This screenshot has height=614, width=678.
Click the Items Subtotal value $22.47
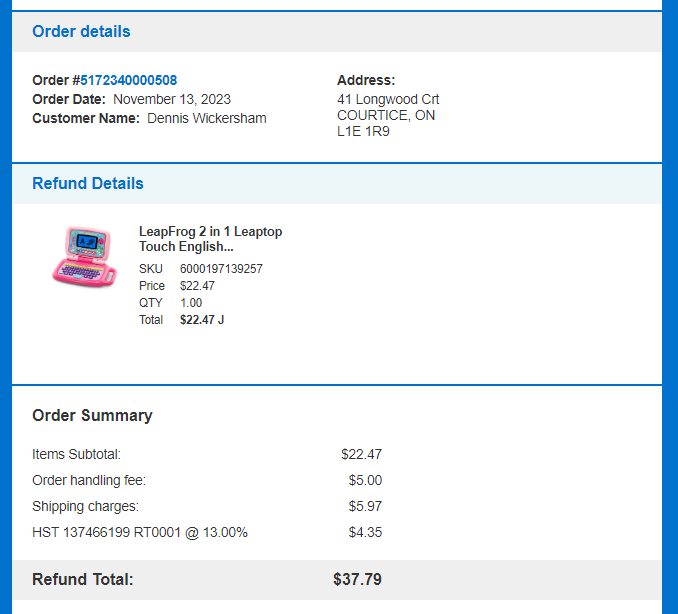[x=361, y=454]
